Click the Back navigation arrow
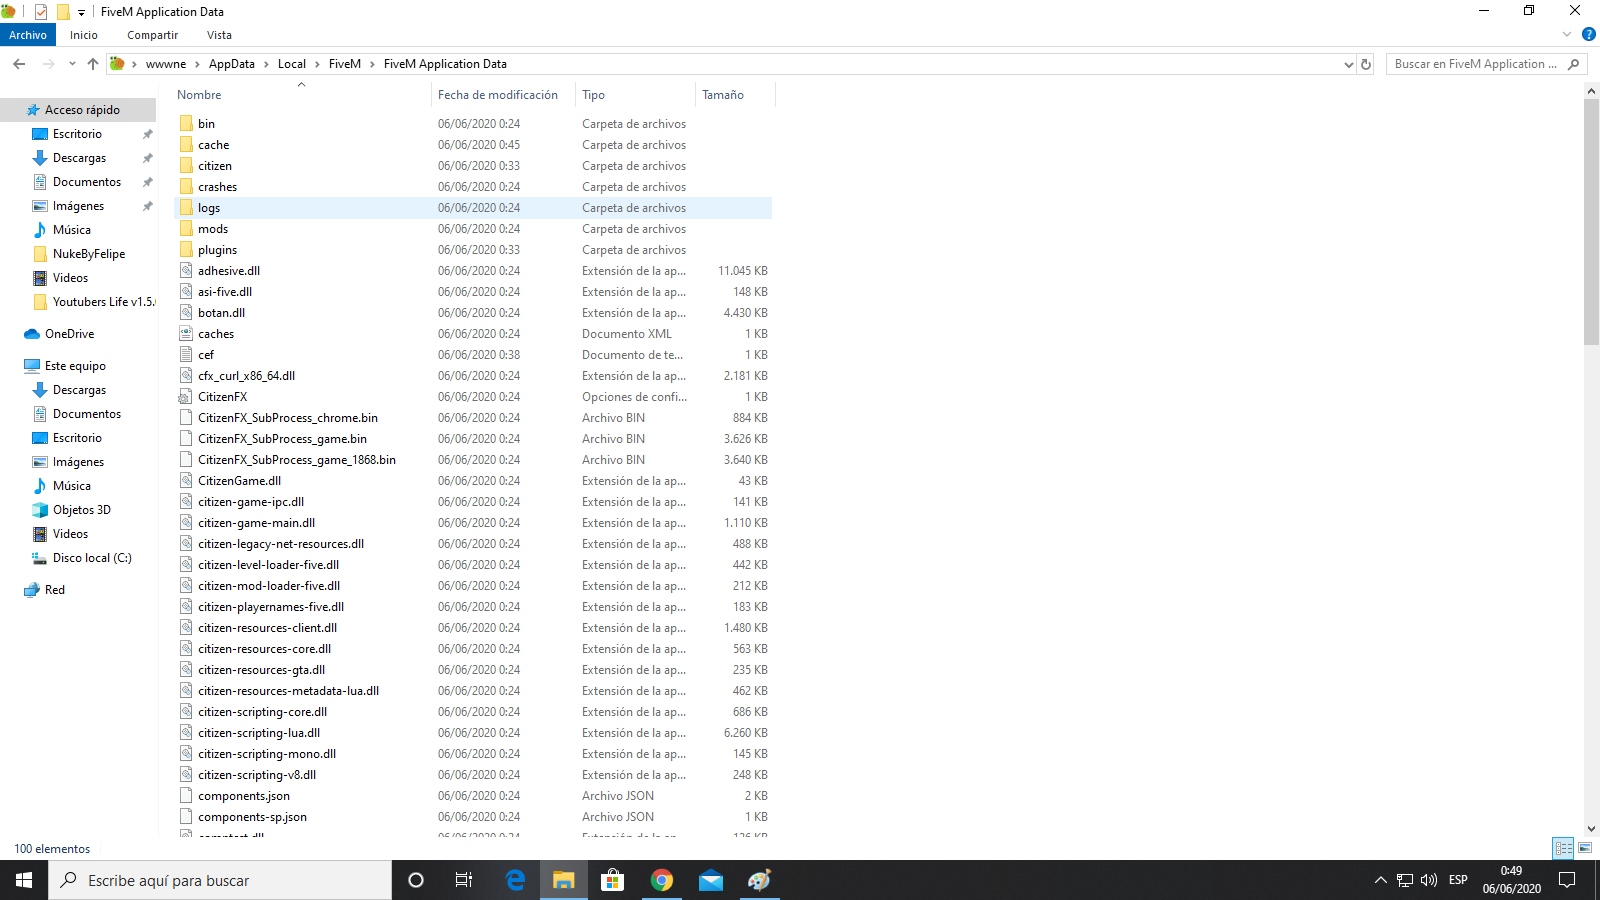Screen dimensions: 1600x900 pyautogui.click(x=18, y=63)
